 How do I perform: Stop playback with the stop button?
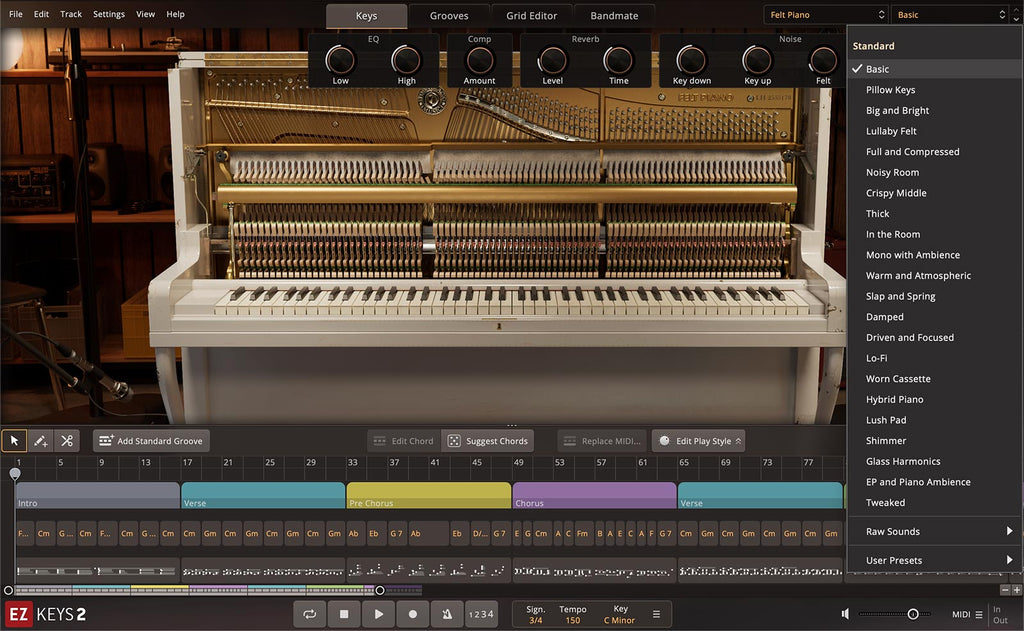[344, 614]
